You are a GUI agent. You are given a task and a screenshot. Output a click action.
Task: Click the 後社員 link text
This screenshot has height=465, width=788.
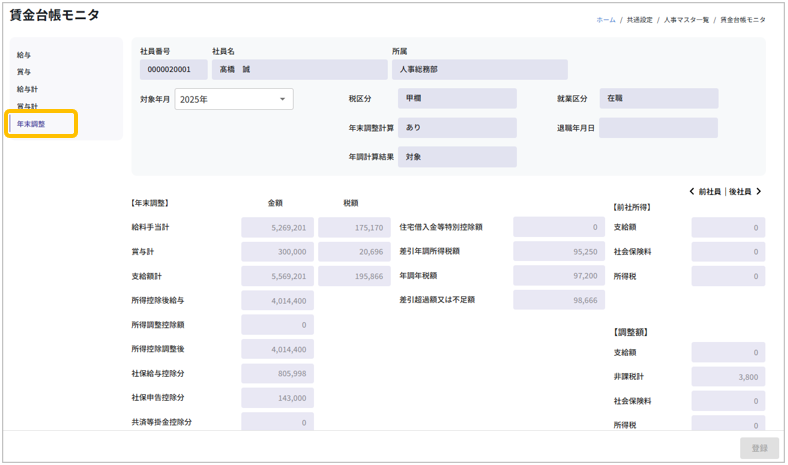tap(739, 191)
